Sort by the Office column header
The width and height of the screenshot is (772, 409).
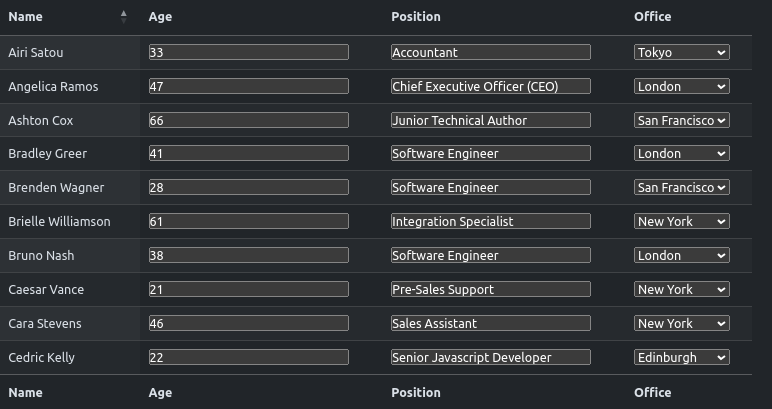pos(652,17)
